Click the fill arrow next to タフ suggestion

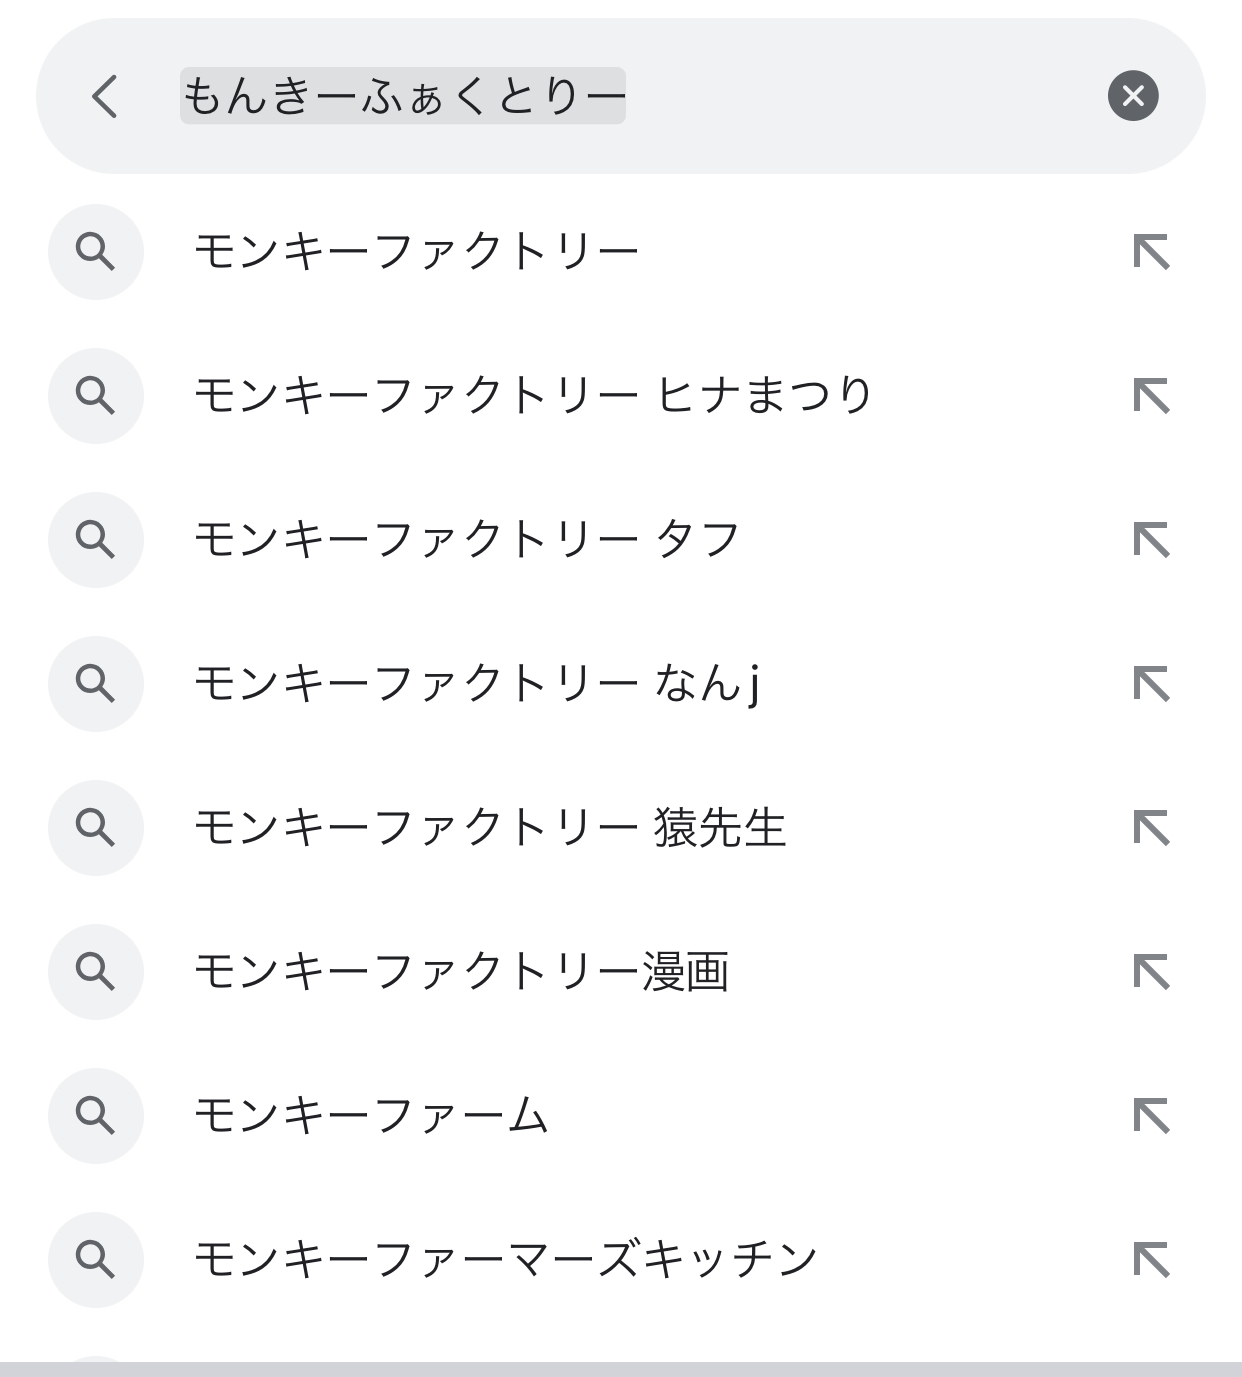pyautogui.click(x=1151, y=540)
